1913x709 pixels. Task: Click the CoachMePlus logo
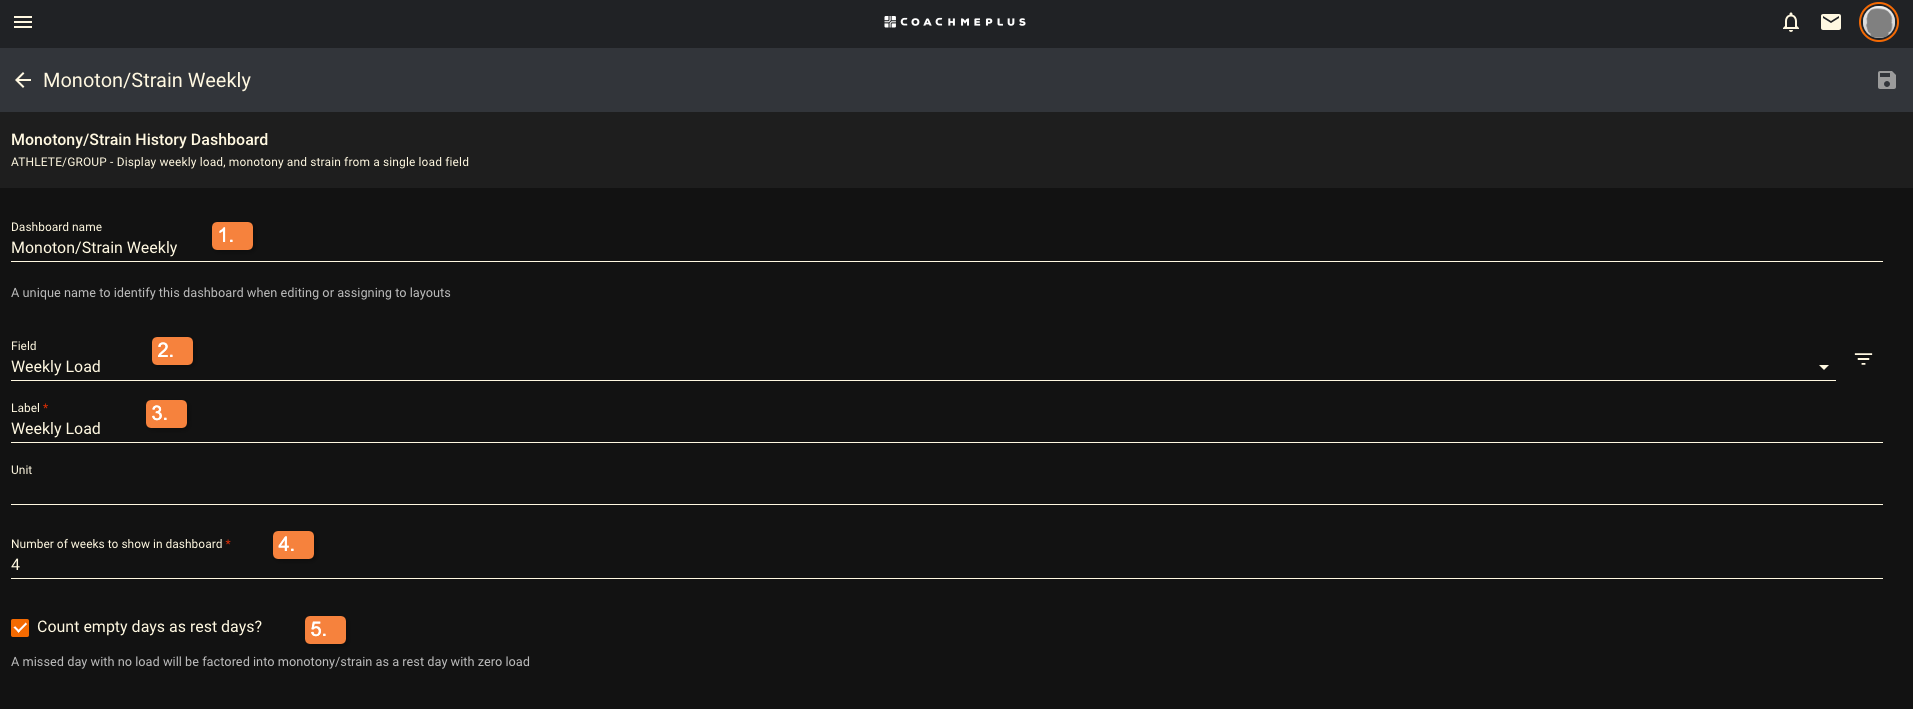955,22
